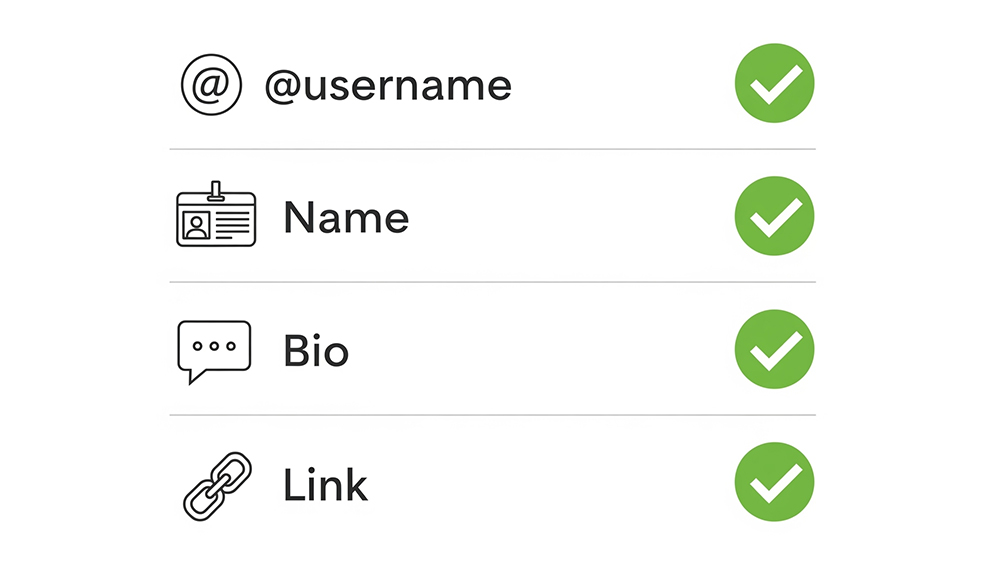The width and height of the screenshot is (1000, 562).
Task: Uncheck the green checkmark for Bio
Action: tap(775, 350)
